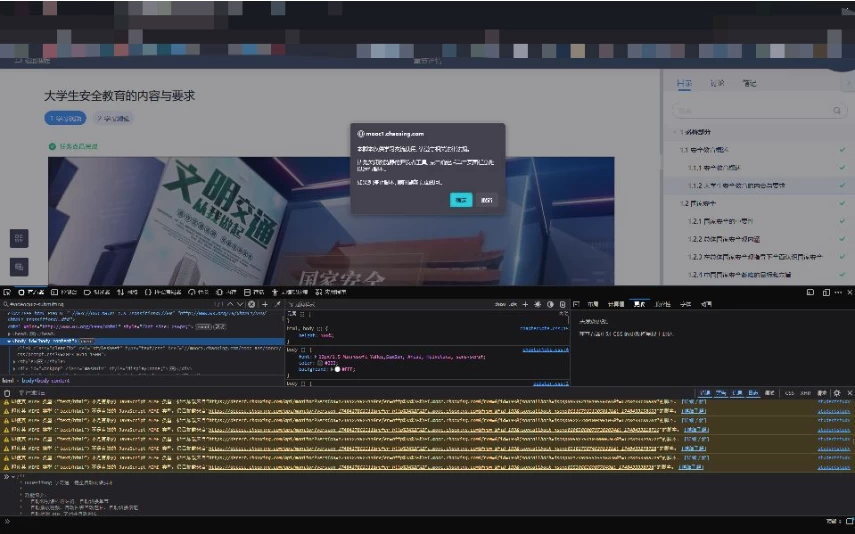Viewport: 855px width, 534px height.
Task: Open the Fonts sidebar tab
Action: [685, 304]
